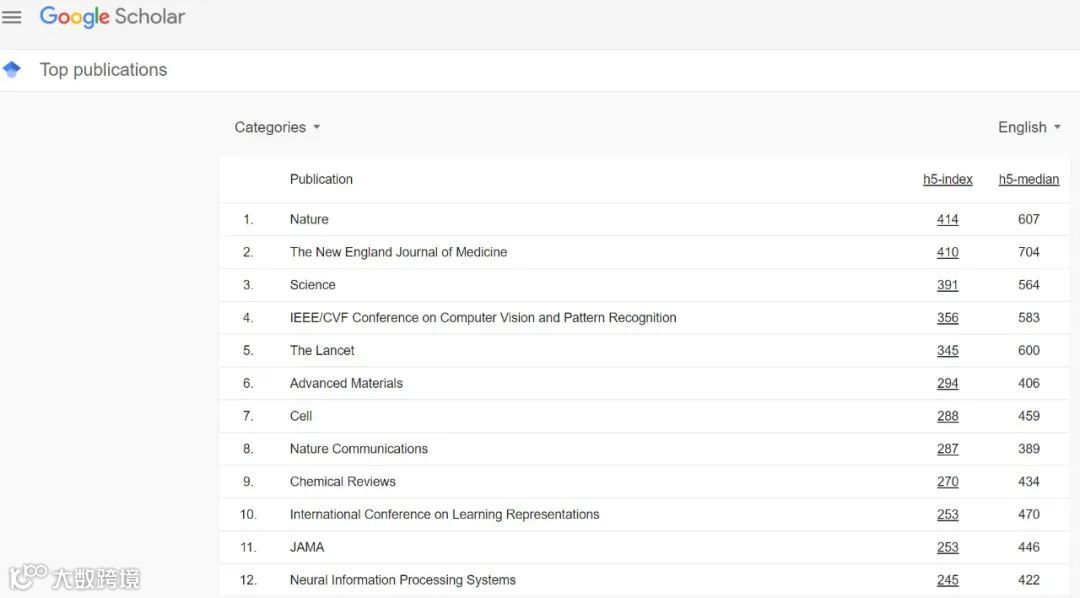Sort by h5-index column header
This screenshot has width=1080, height=598.
tap(947, 180)
